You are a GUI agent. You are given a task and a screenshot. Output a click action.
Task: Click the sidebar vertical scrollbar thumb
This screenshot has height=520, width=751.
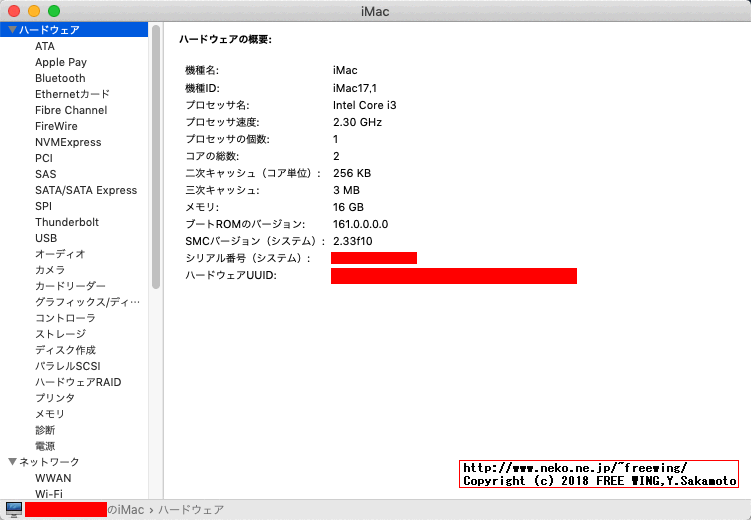(x=156, y=157)
